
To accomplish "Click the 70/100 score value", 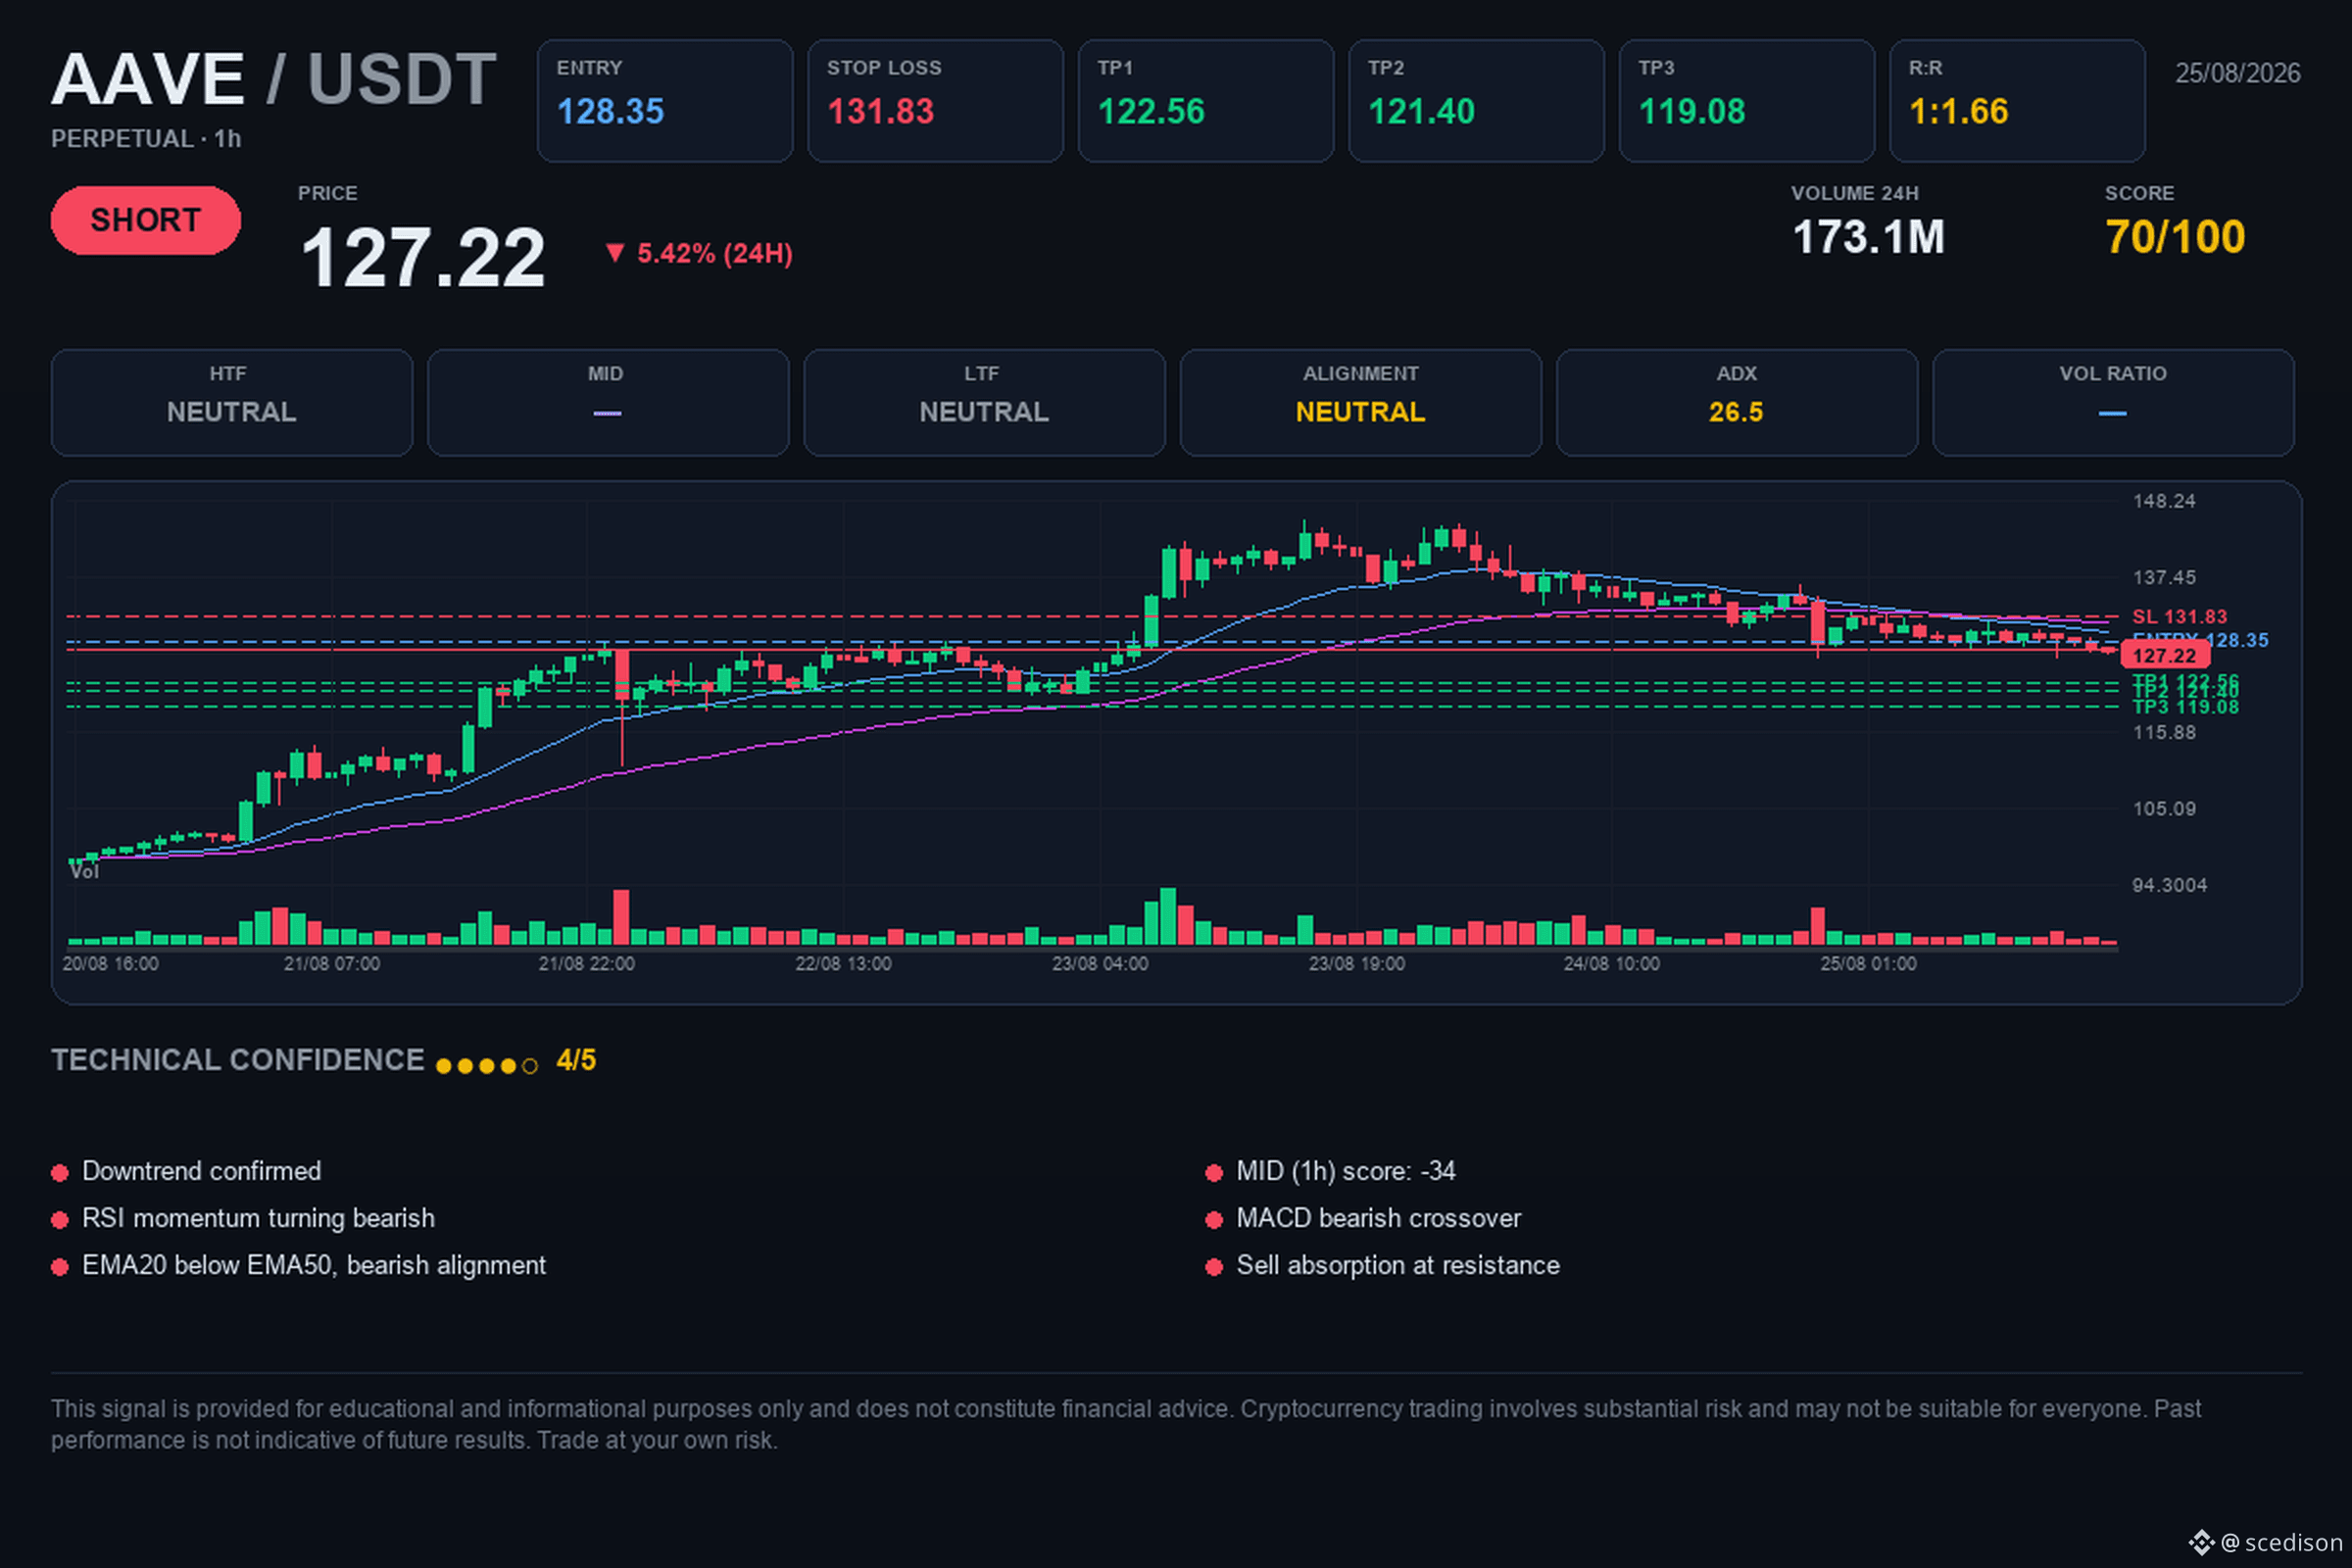I will click(2175, 238).
